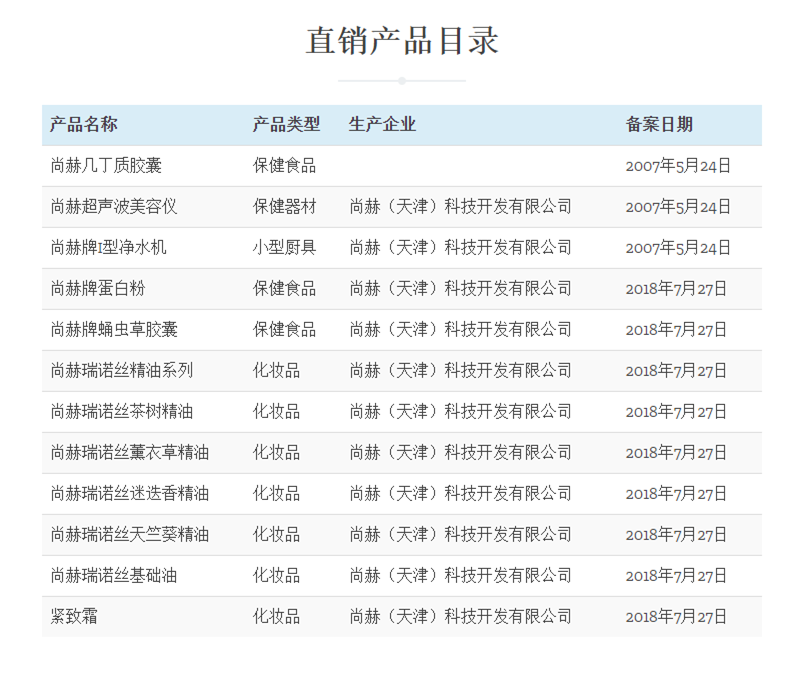Click the 生产企业 column header
Image resolution: width=797 pixels, height=674 pixels.
click(x=382, y=125)
